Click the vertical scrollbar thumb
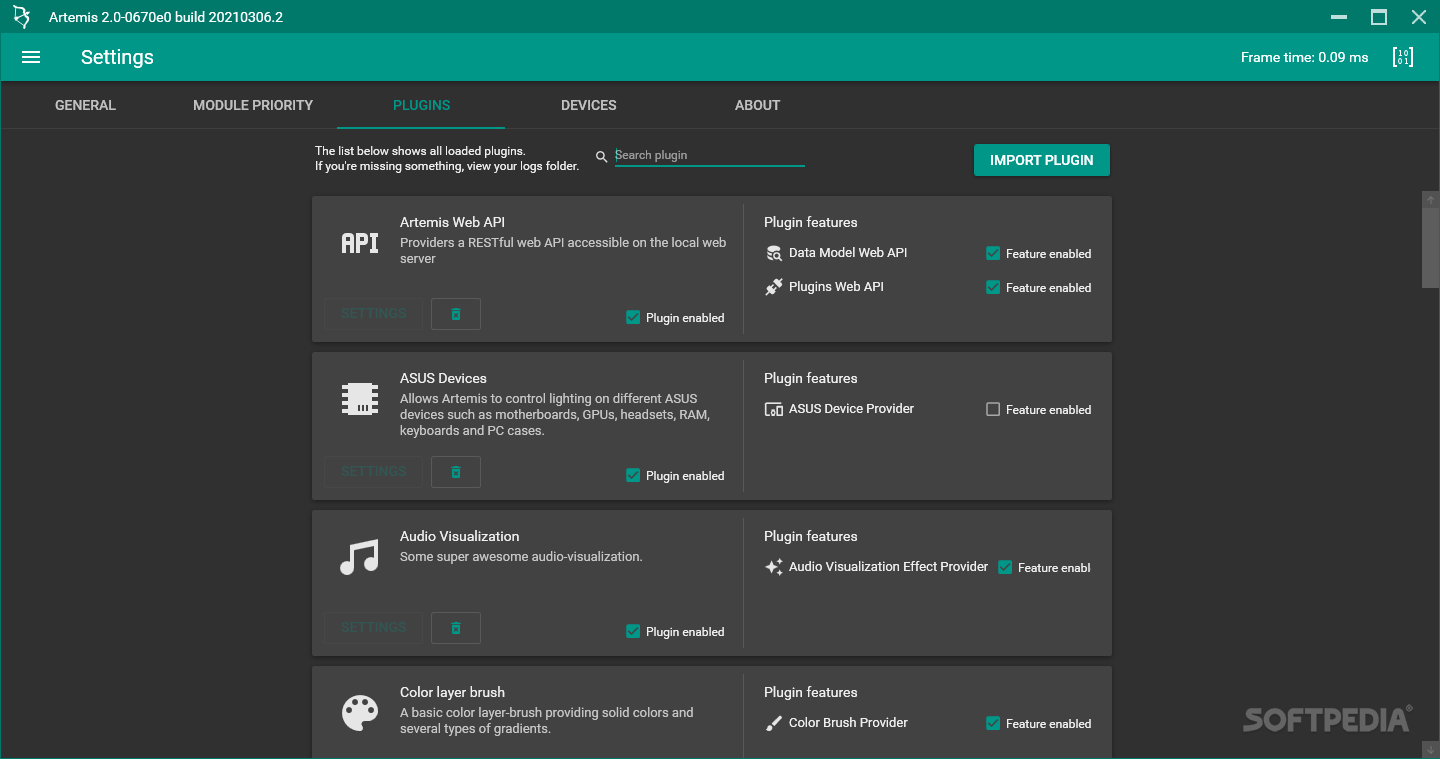Viewport: 1440px width, 759px height. pyautogui.click(x=1430, y=249)
